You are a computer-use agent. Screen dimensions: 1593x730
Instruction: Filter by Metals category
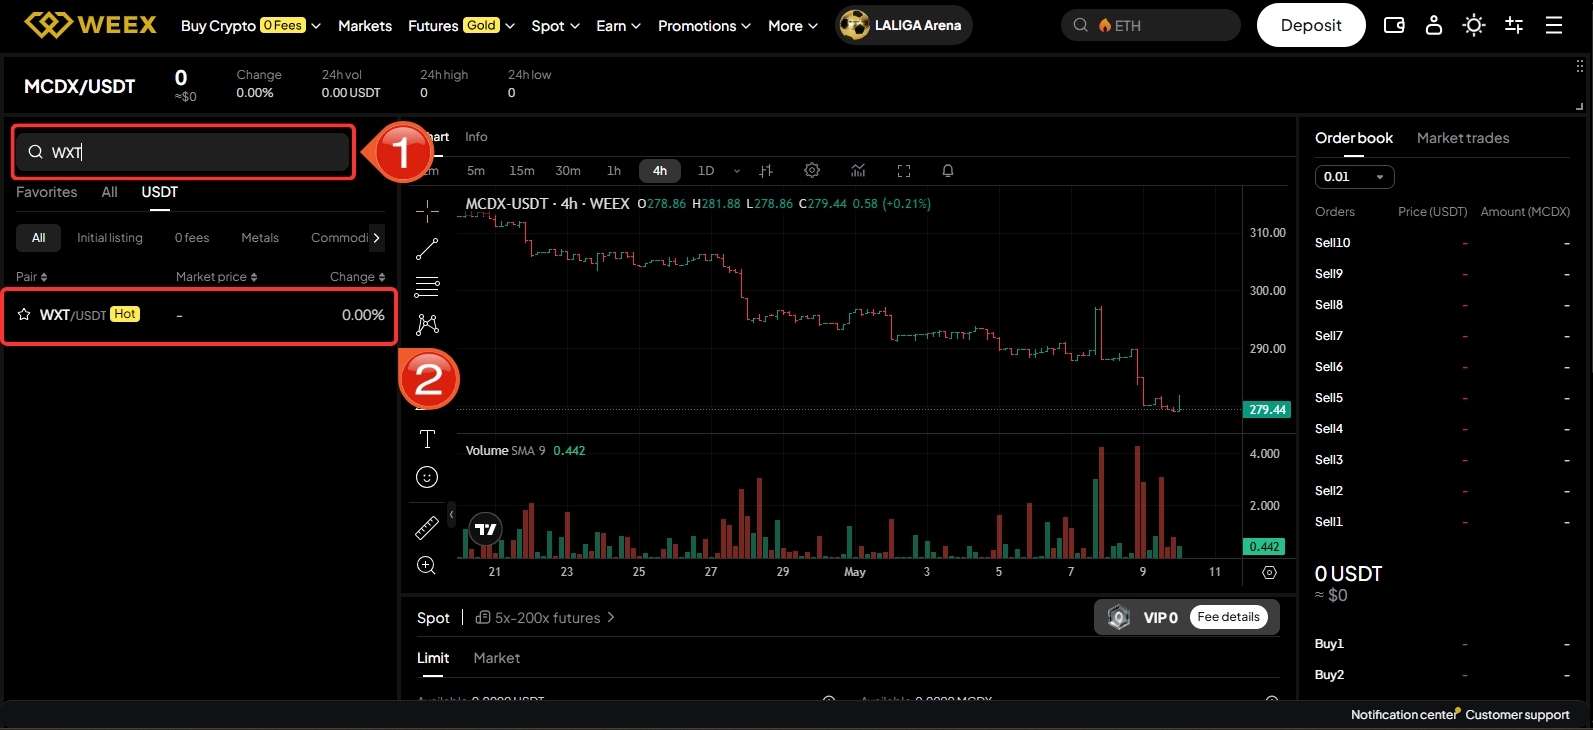pyautogui.click(x=260, y=238)
